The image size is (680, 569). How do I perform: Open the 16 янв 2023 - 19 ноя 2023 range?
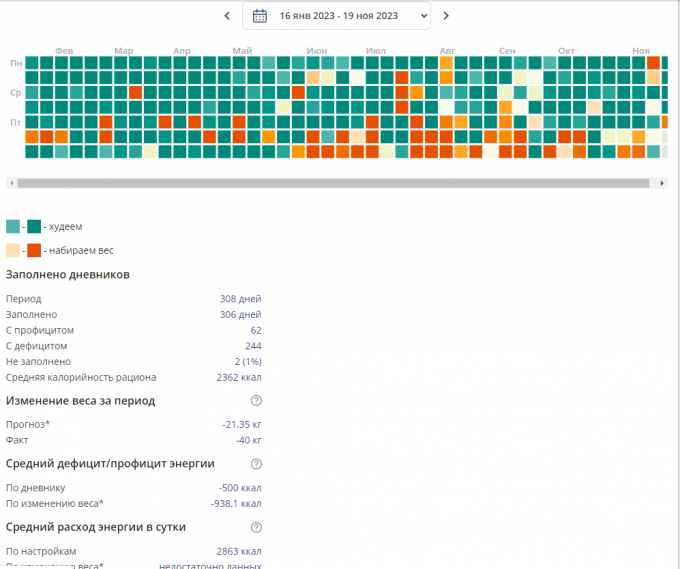(x=338, y=16)
